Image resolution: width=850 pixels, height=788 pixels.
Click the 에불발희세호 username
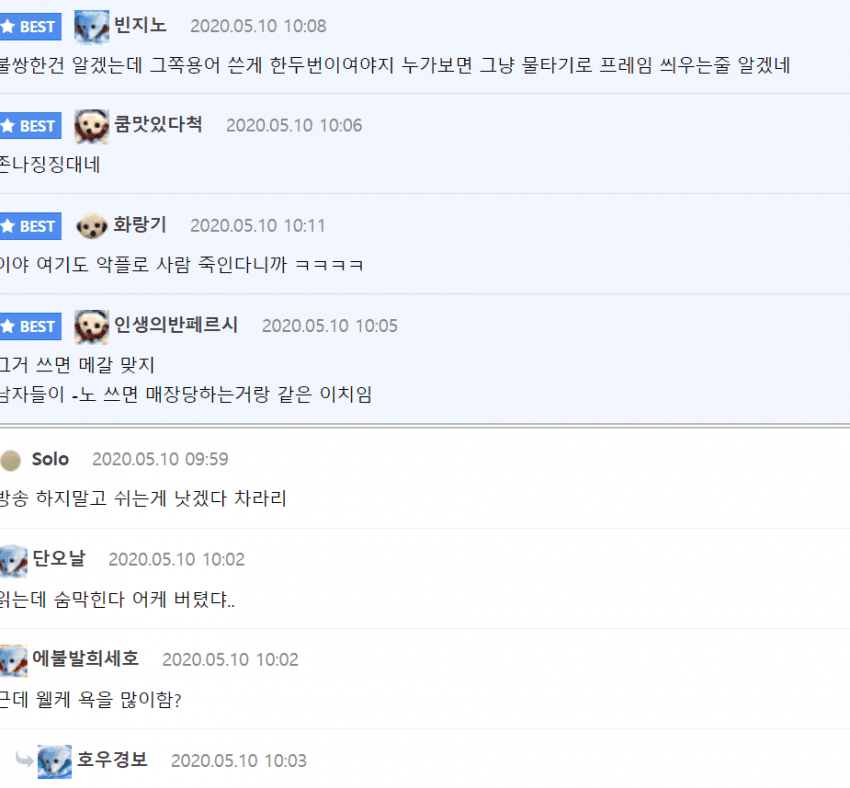point(86,659)
